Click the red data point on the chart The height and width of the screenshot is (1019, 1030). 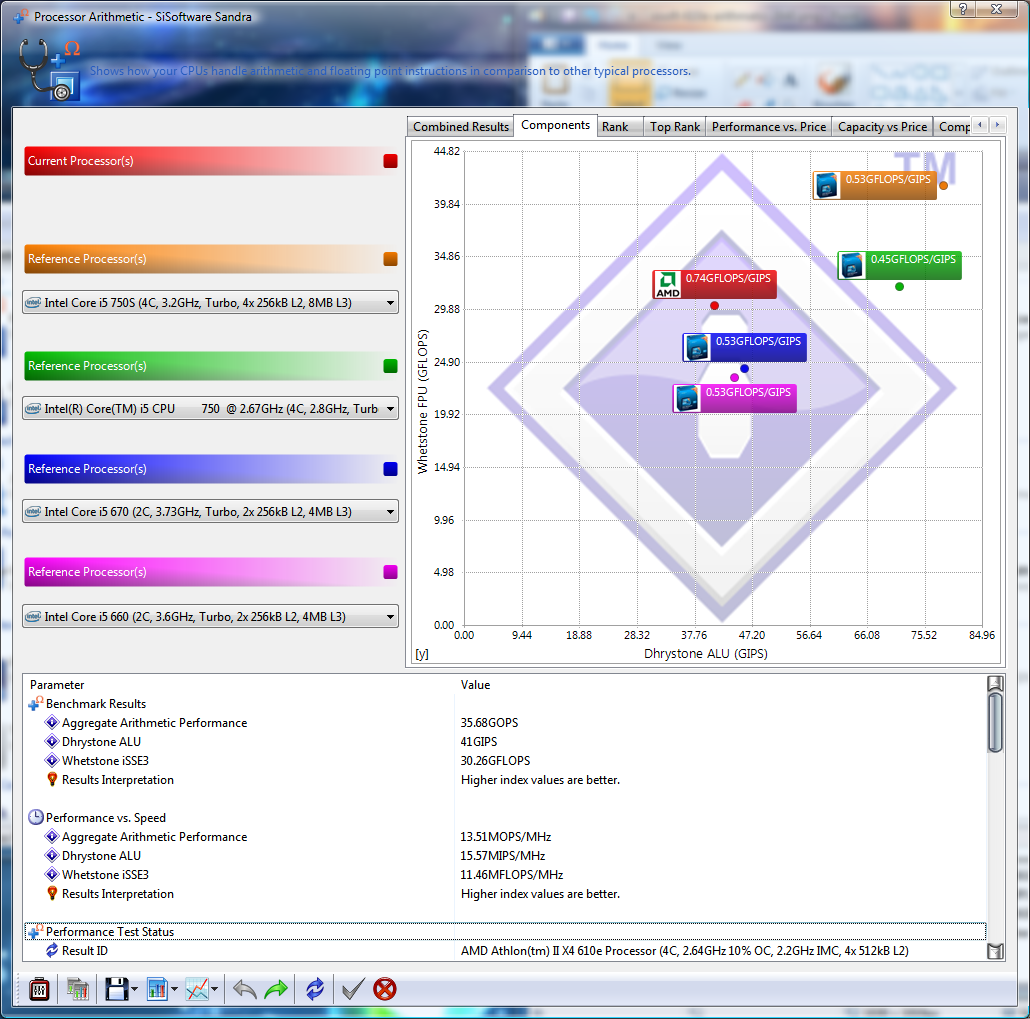714,306
